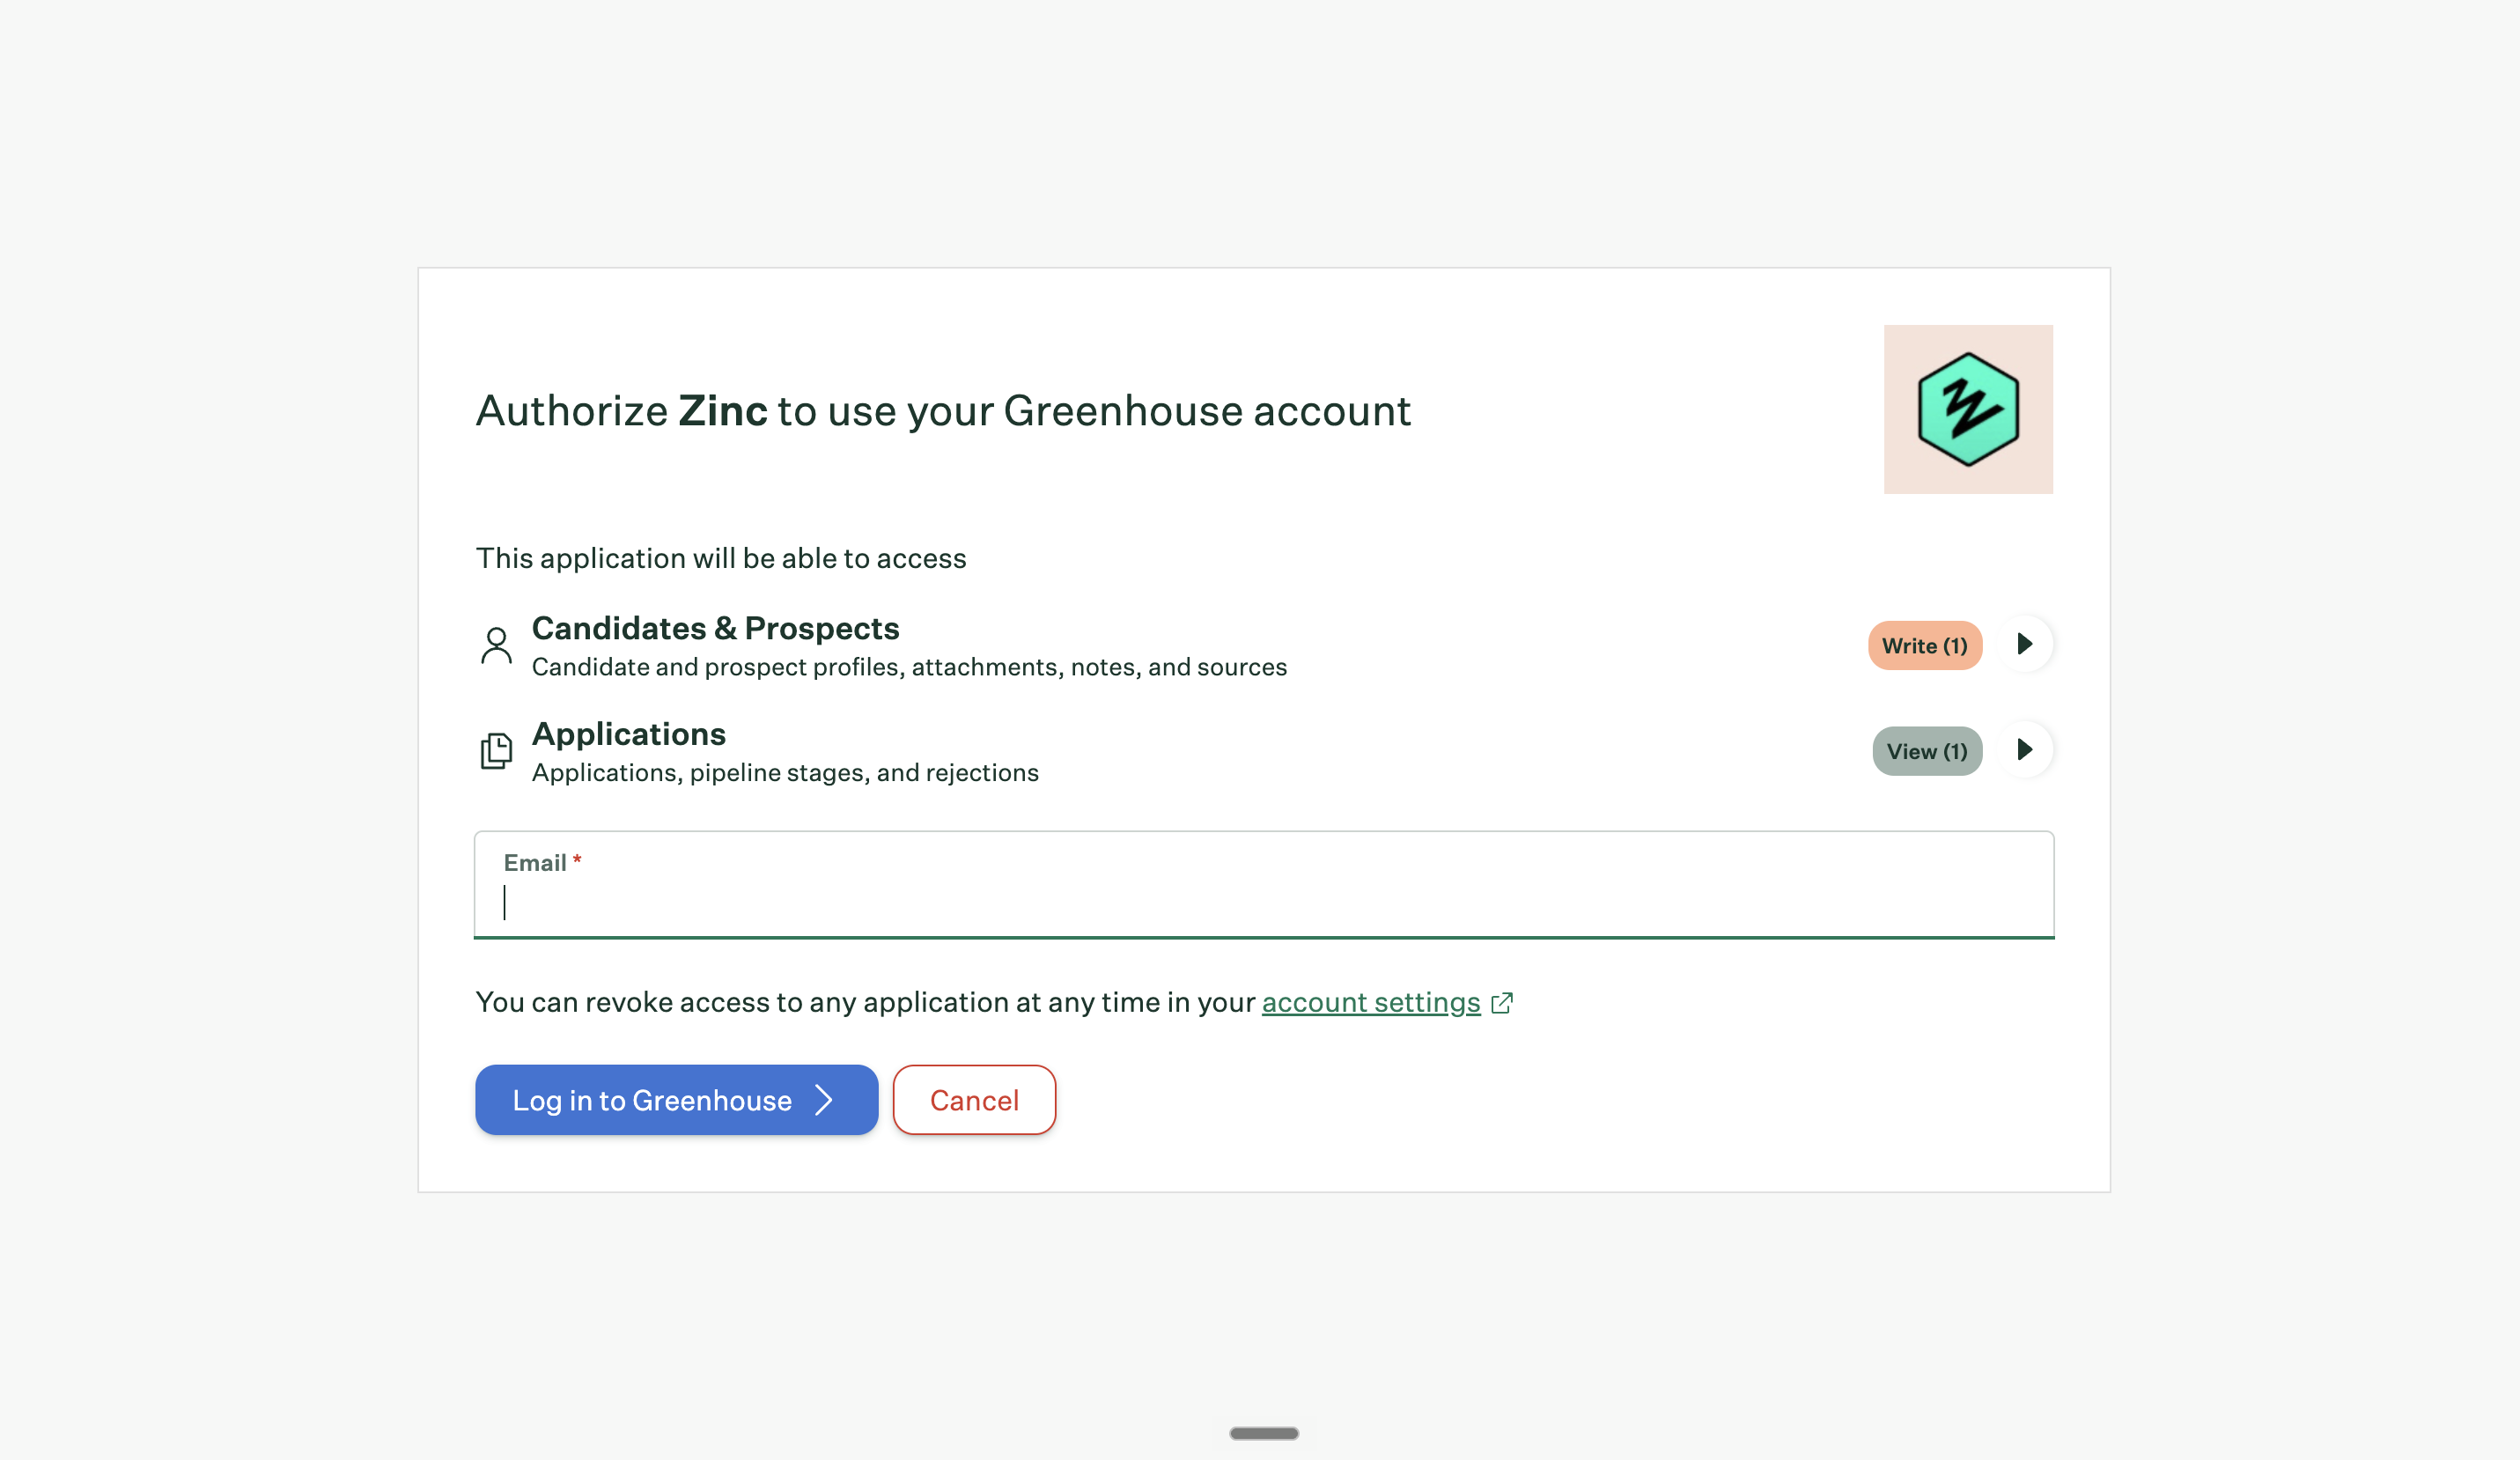
Task: Click the Zinc hexagon logo
Action: coord(1968,409)
